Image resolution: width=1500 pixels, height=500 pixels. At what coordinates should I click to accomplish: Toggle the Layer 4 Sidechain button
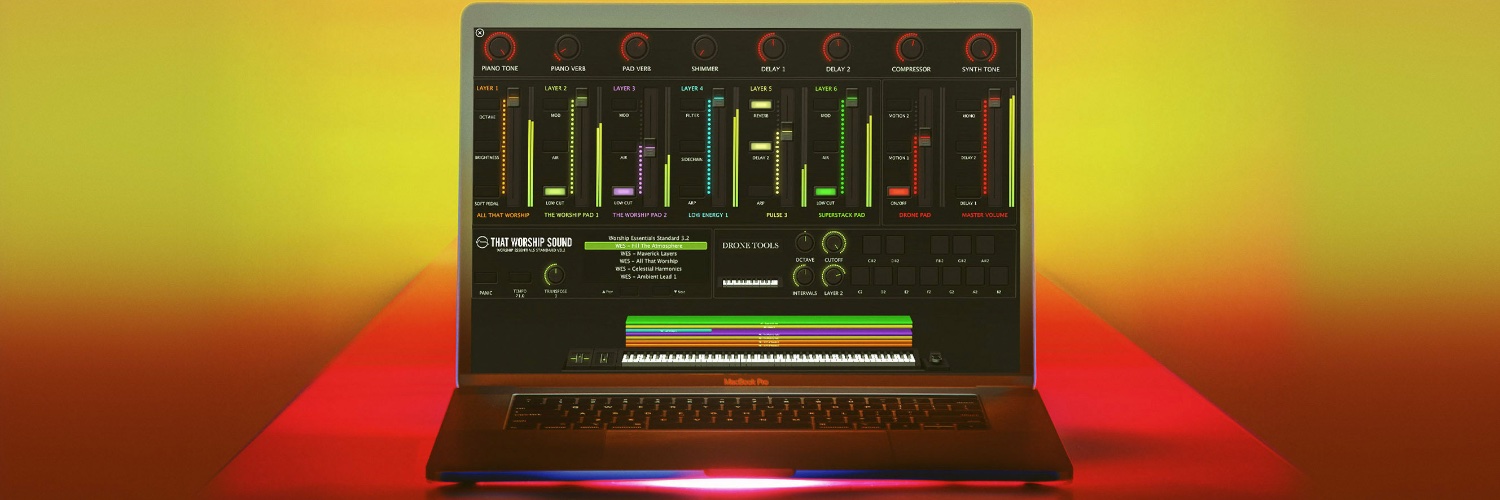point(692,146)
